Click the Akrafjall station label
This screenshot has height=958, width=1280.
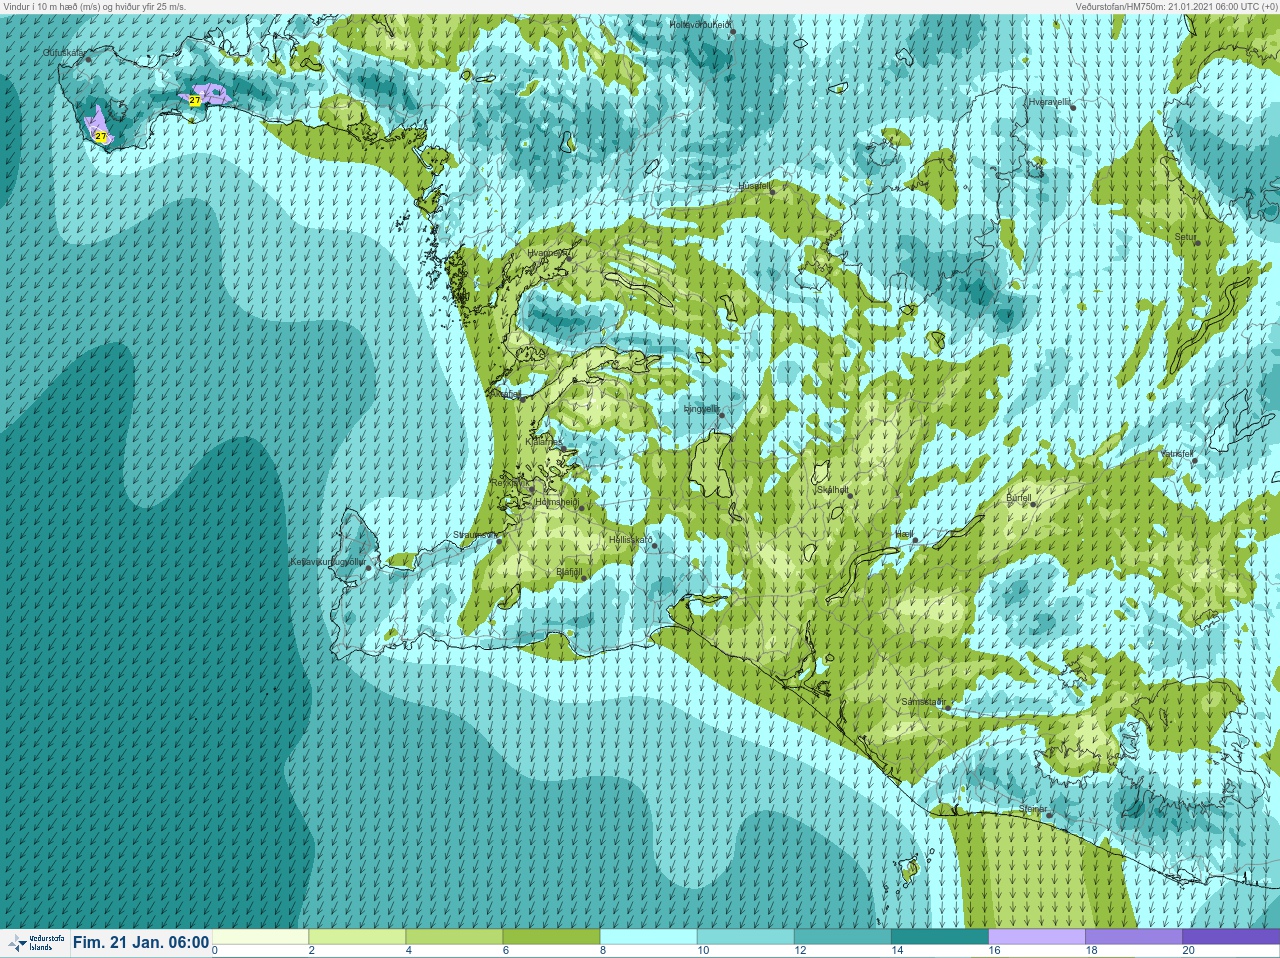[x=505, y=394]
